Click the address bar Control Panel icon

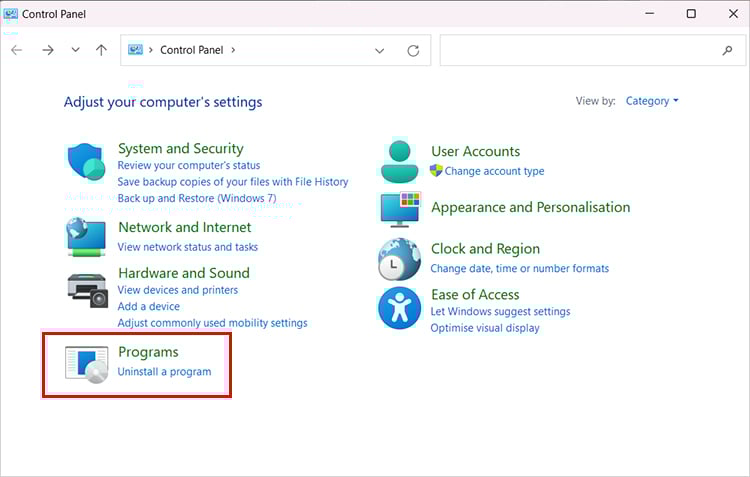(135, 50)
